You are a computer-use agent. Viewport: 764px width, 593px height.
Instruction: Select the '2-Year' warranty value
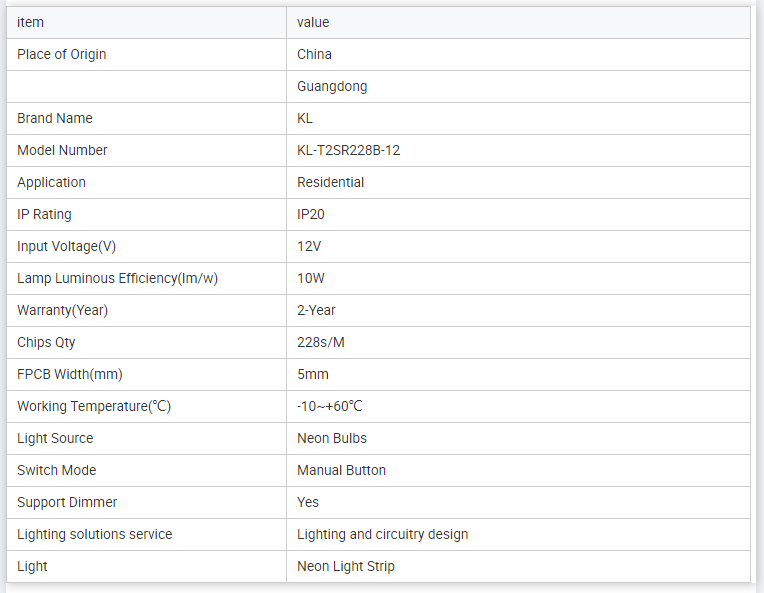click(316, 310)
